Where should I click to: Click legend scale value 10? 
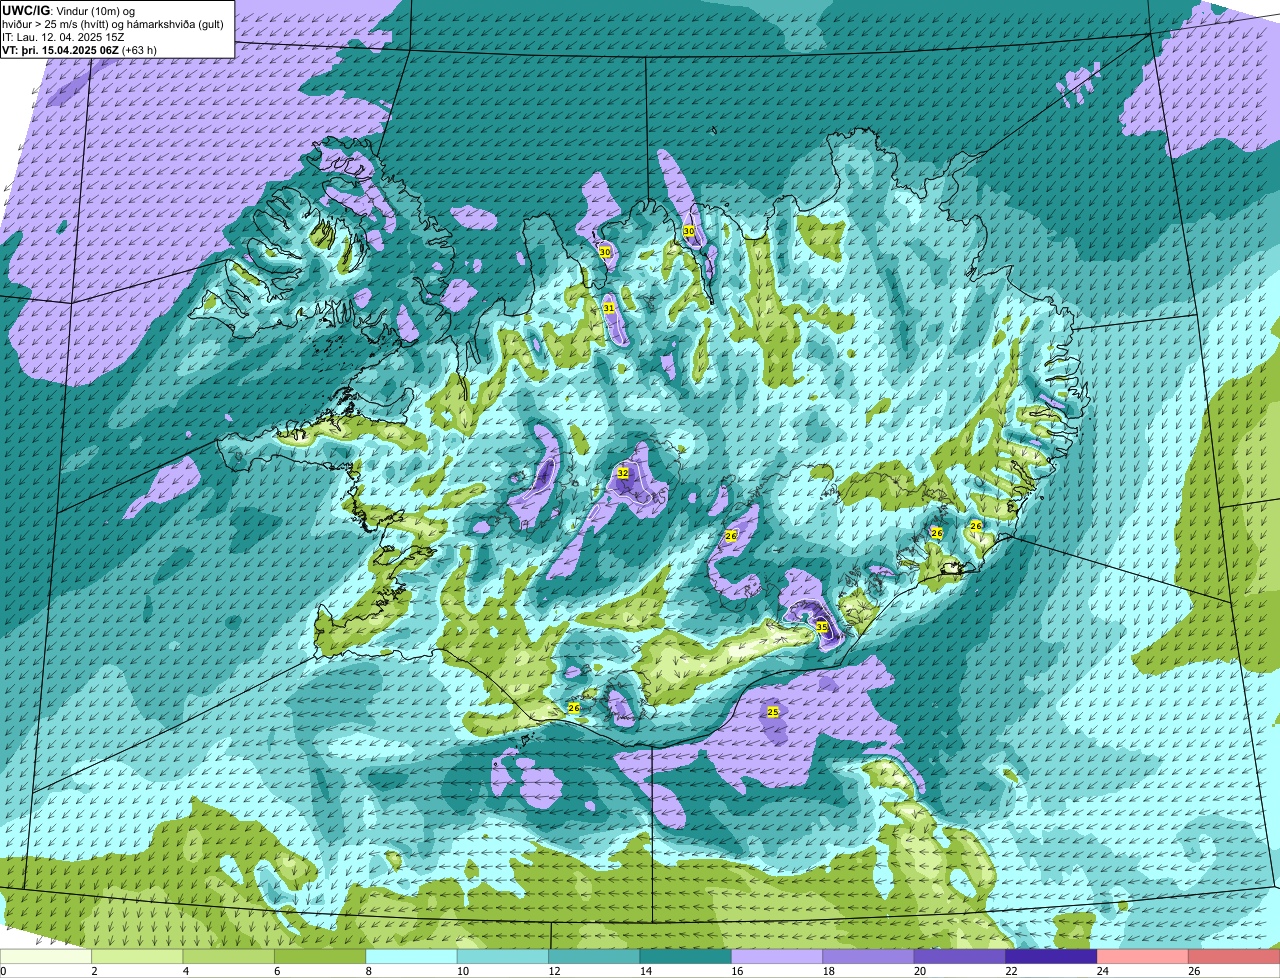tap(462, 971)
